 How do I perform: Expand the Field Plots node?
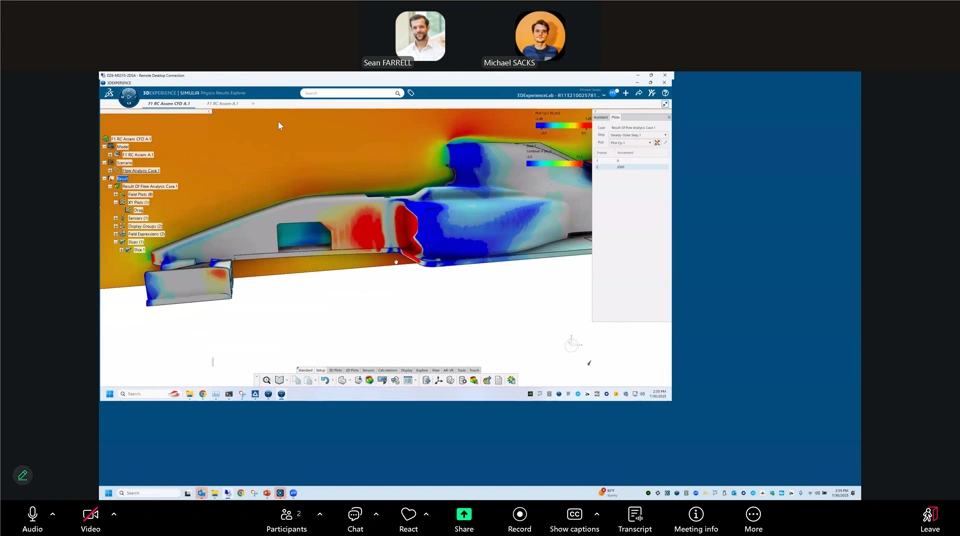click(116, 194)
